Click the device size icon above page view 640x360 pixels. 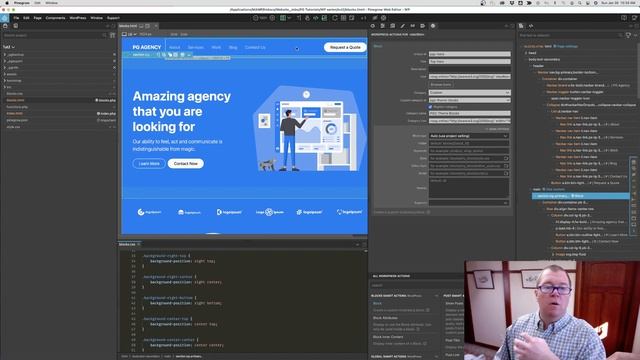point(124,34)
